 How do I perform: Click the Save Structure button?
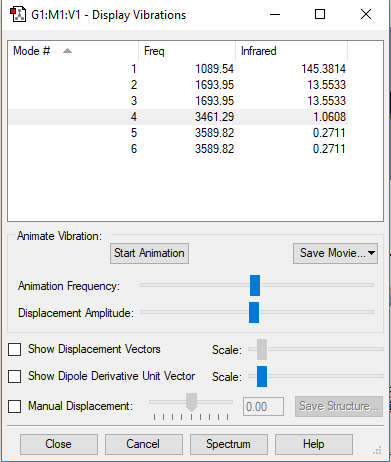(x=339, y=406)
